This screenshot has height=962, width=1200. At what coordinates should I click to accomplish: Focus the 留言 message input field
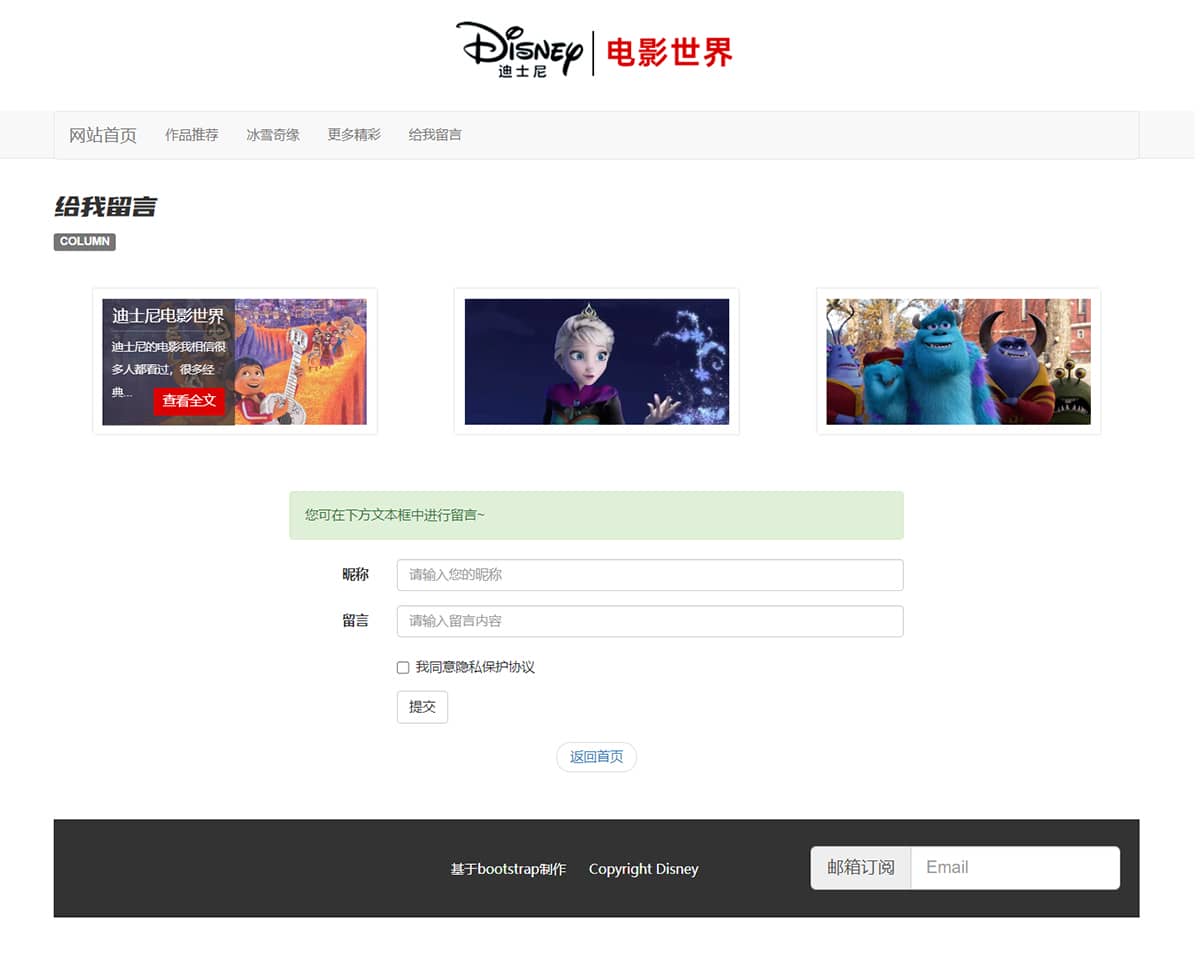[650, 621]
